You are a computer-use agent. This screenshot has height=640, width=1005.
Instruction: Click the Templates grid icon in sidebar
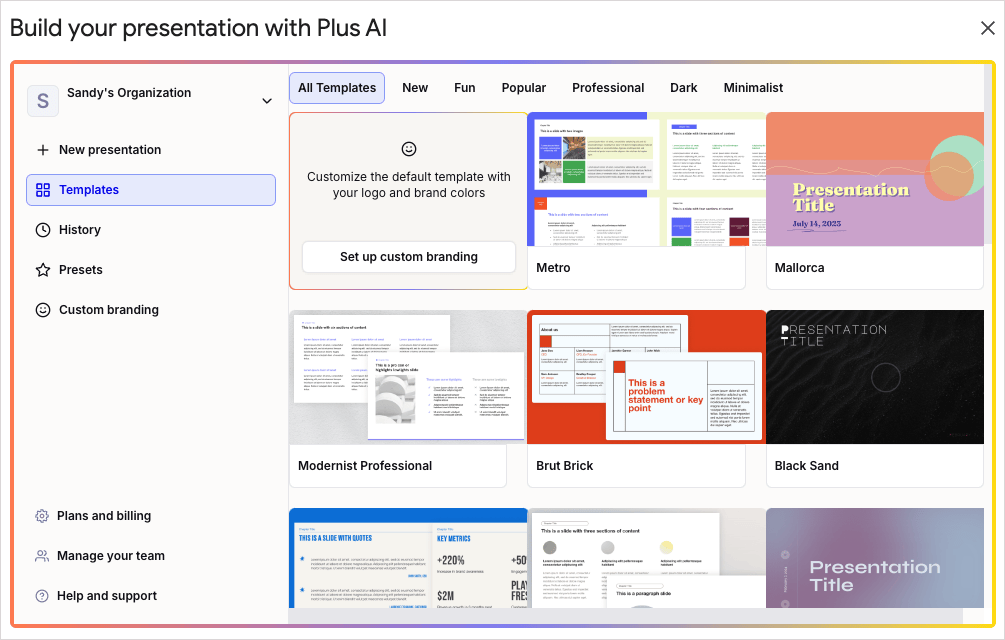tap(43, 190)
